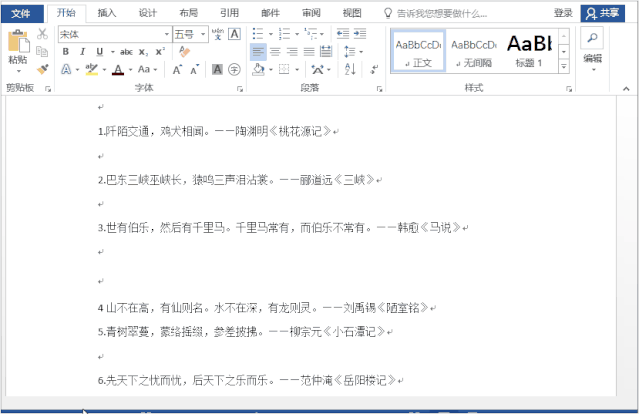Open the font name dropdown 宋体
The image size is (639, 414).
point(167,34)
